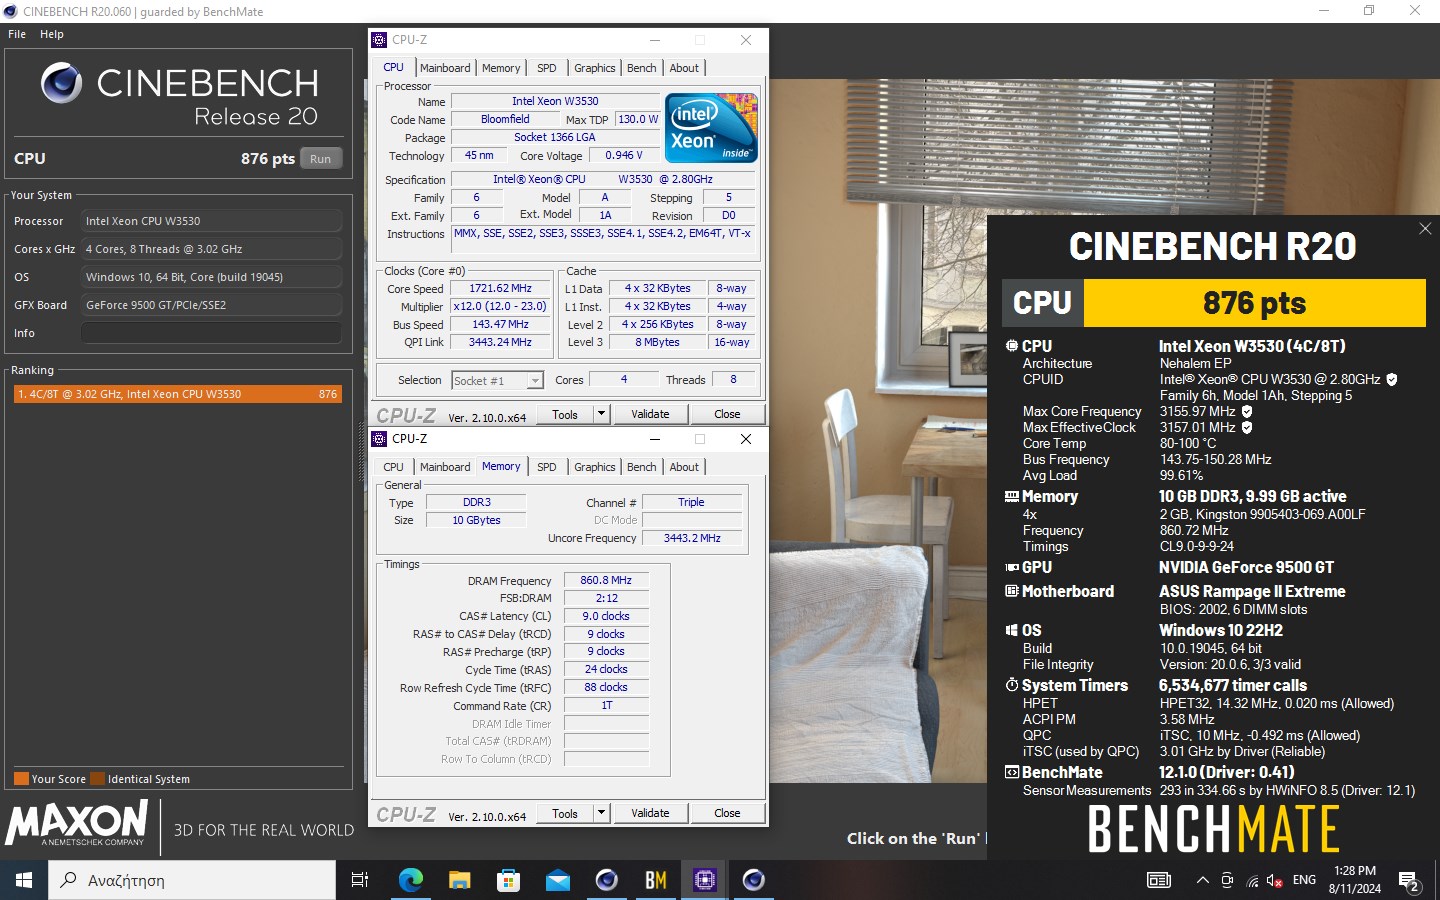This screenshot has height=900, width=1440.
Task: Open the muted volume tray icon
Action: pos(1275,880)
